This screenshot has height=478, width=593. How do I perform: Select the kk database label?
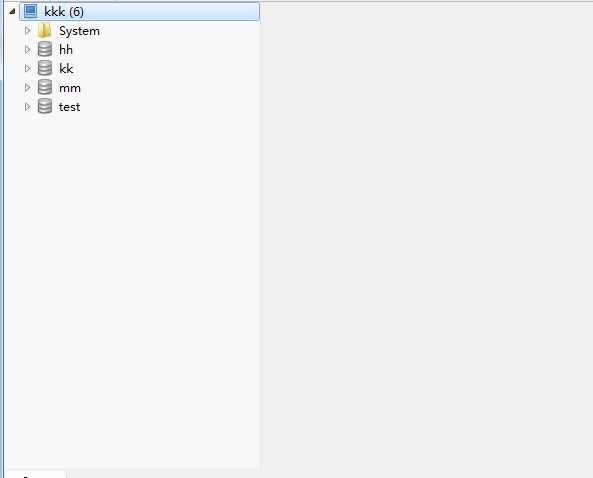(x=66, y=68)
